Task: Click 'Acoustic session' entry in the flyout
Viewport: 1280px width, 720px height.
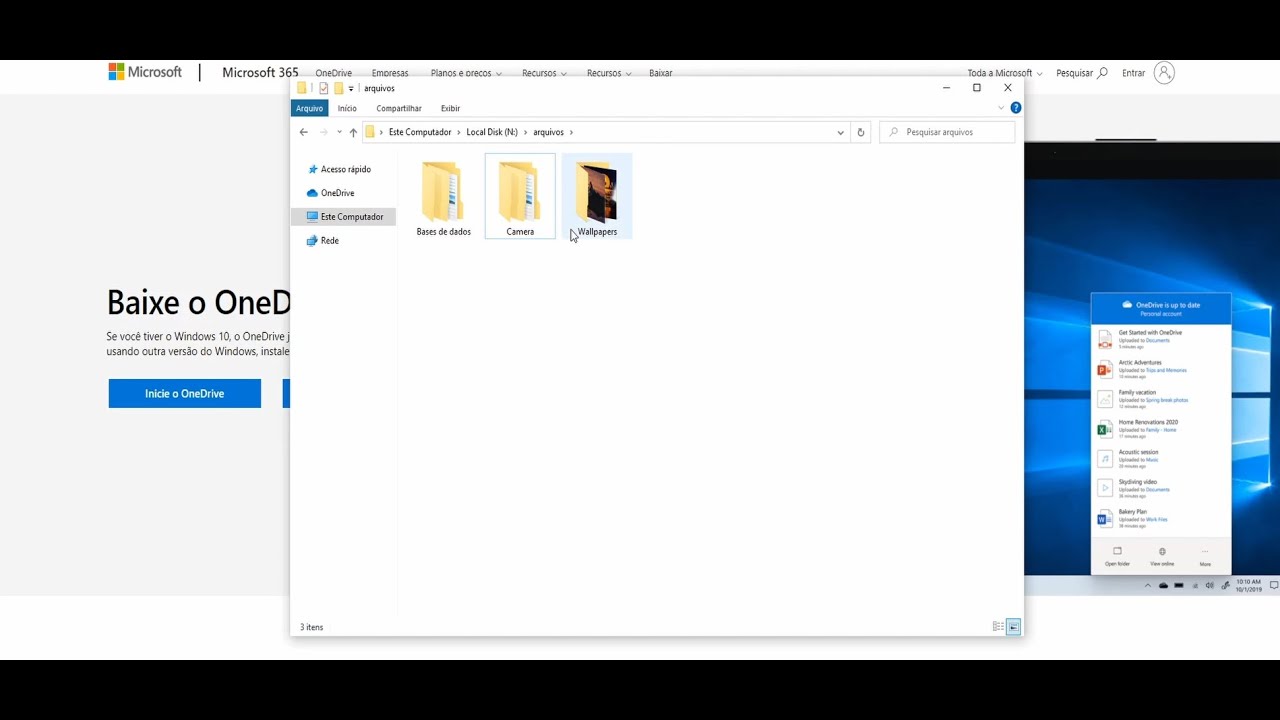Action: coord(1138,452)
